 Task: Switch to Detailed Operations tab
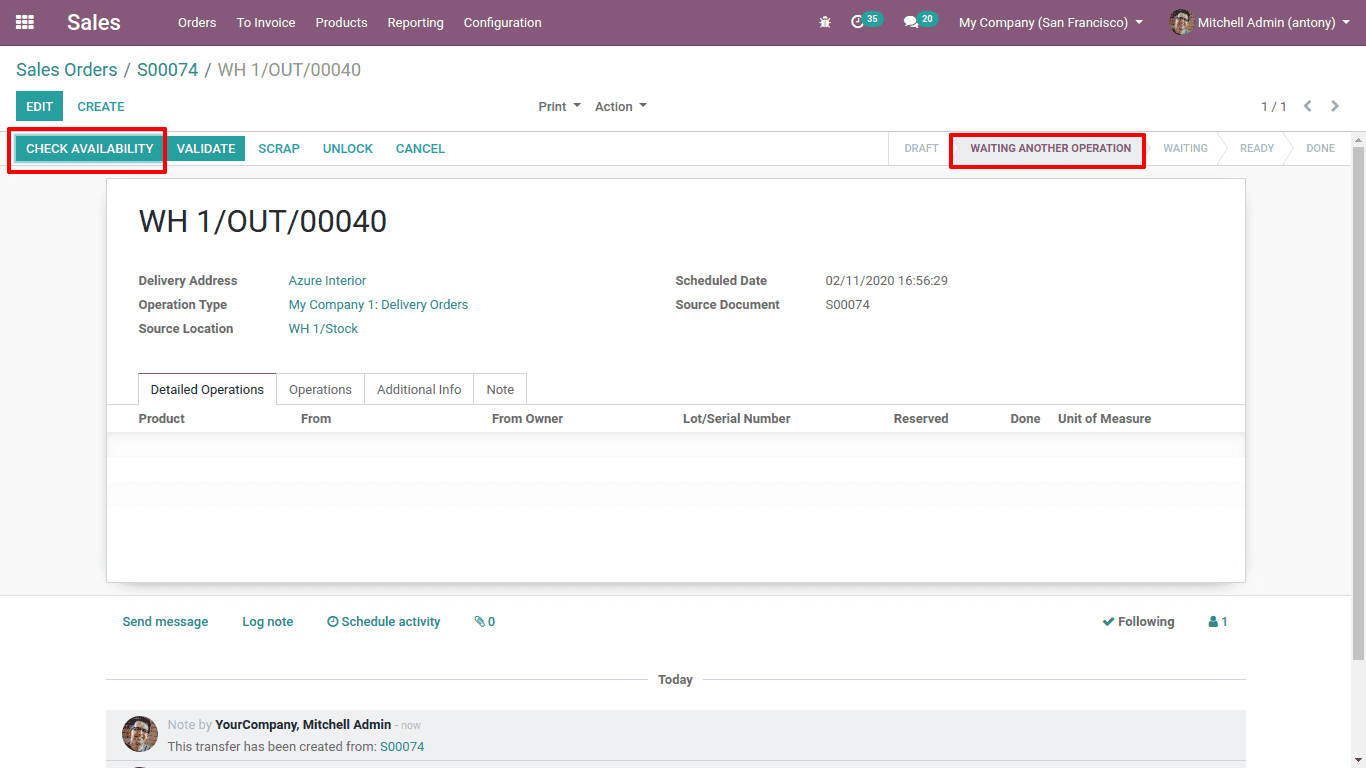coord(207,389)
